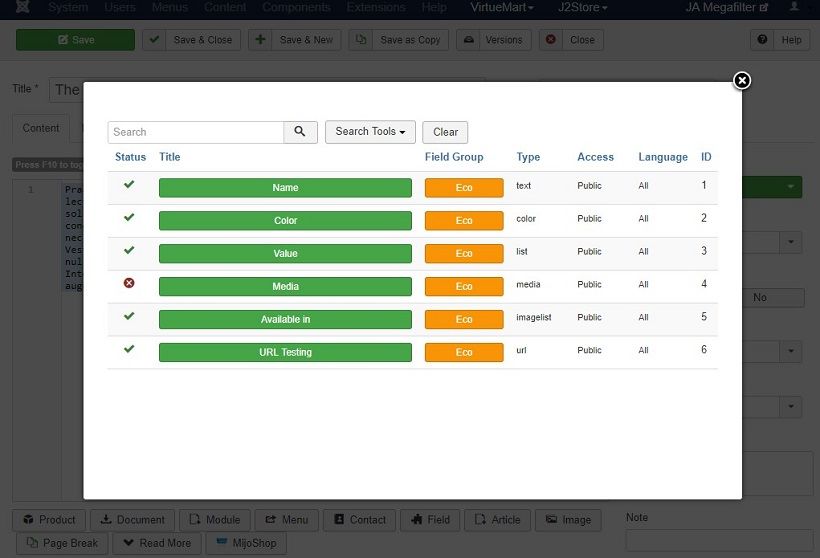Click the red Close toolbar icon
Viewport: 820px width, 558px height.
tap(551, 40)
